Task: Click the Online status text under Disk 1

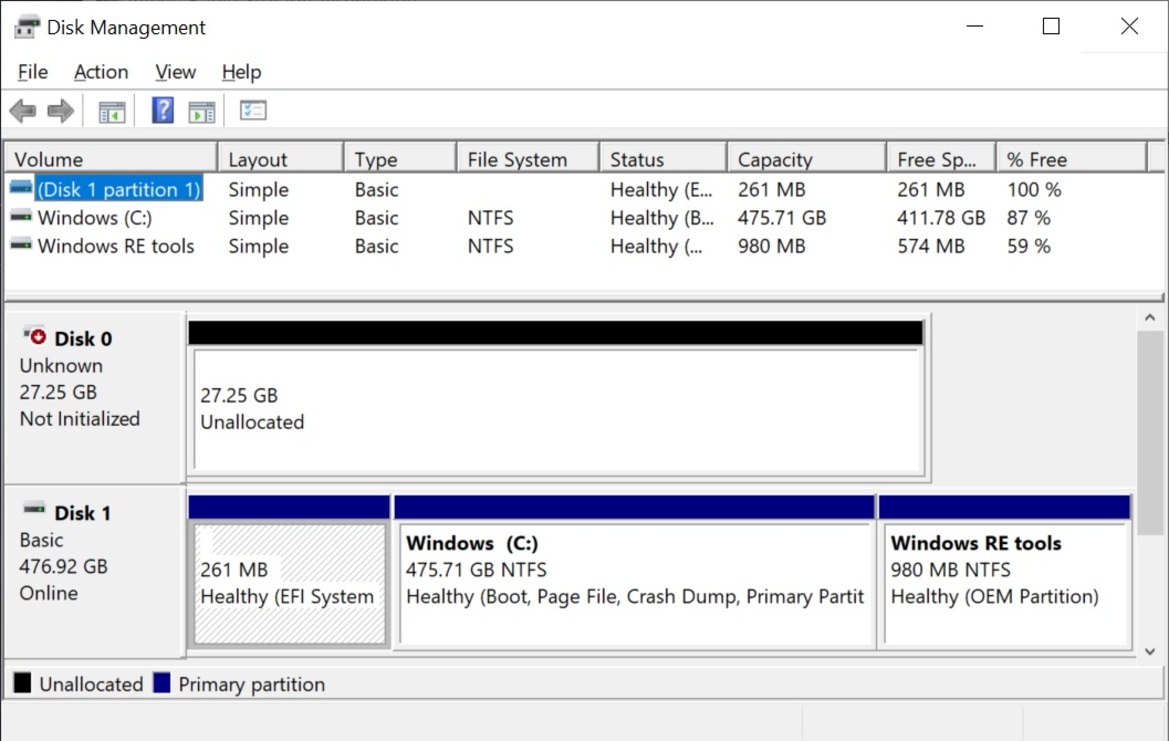Action: (x=48, y=593)
